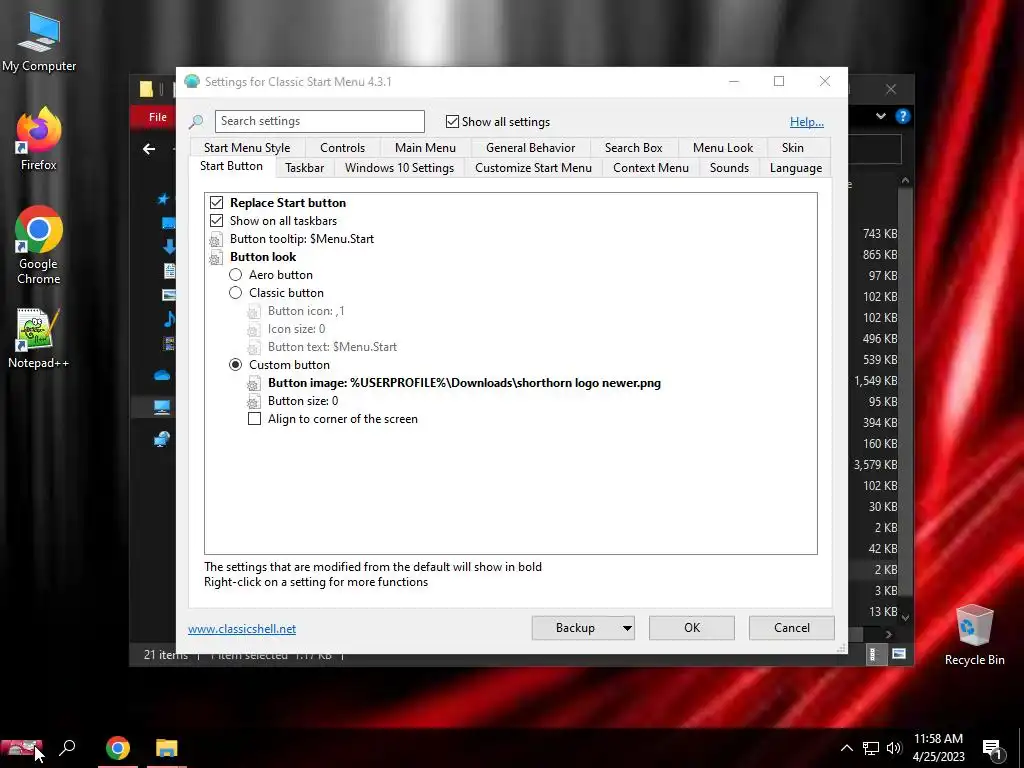Uncheck Replace Start button
The image size is (1024, 768).
click(216, 202)
